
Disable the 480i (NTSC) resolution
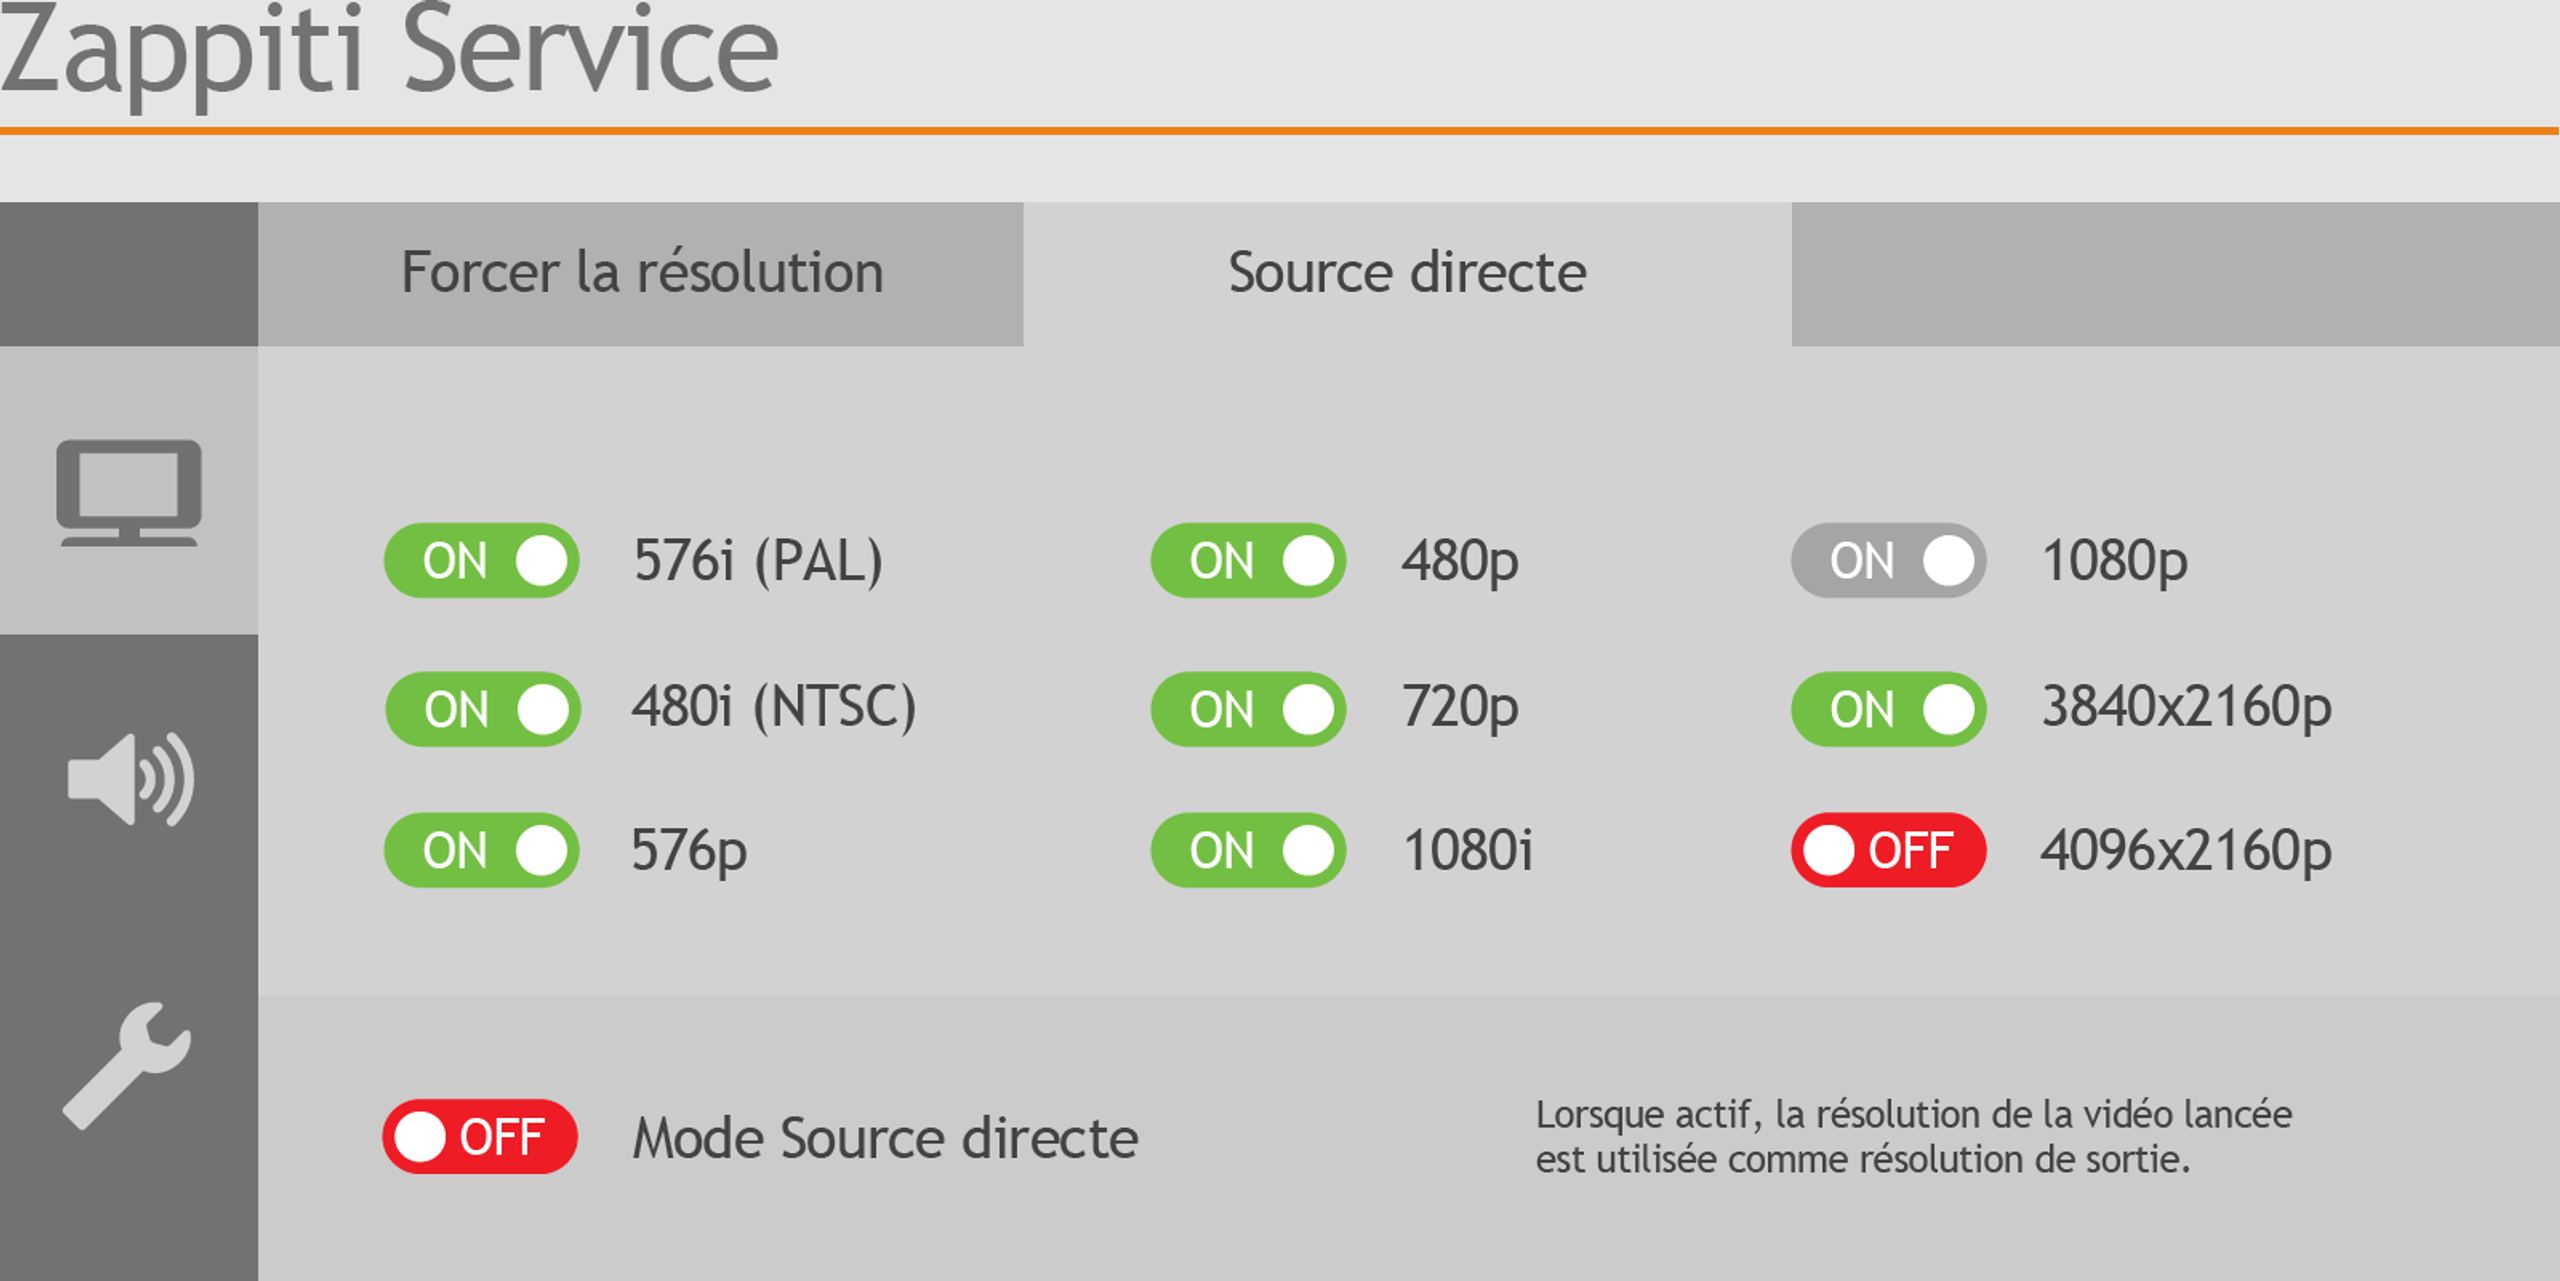click(x=482, y=709)
